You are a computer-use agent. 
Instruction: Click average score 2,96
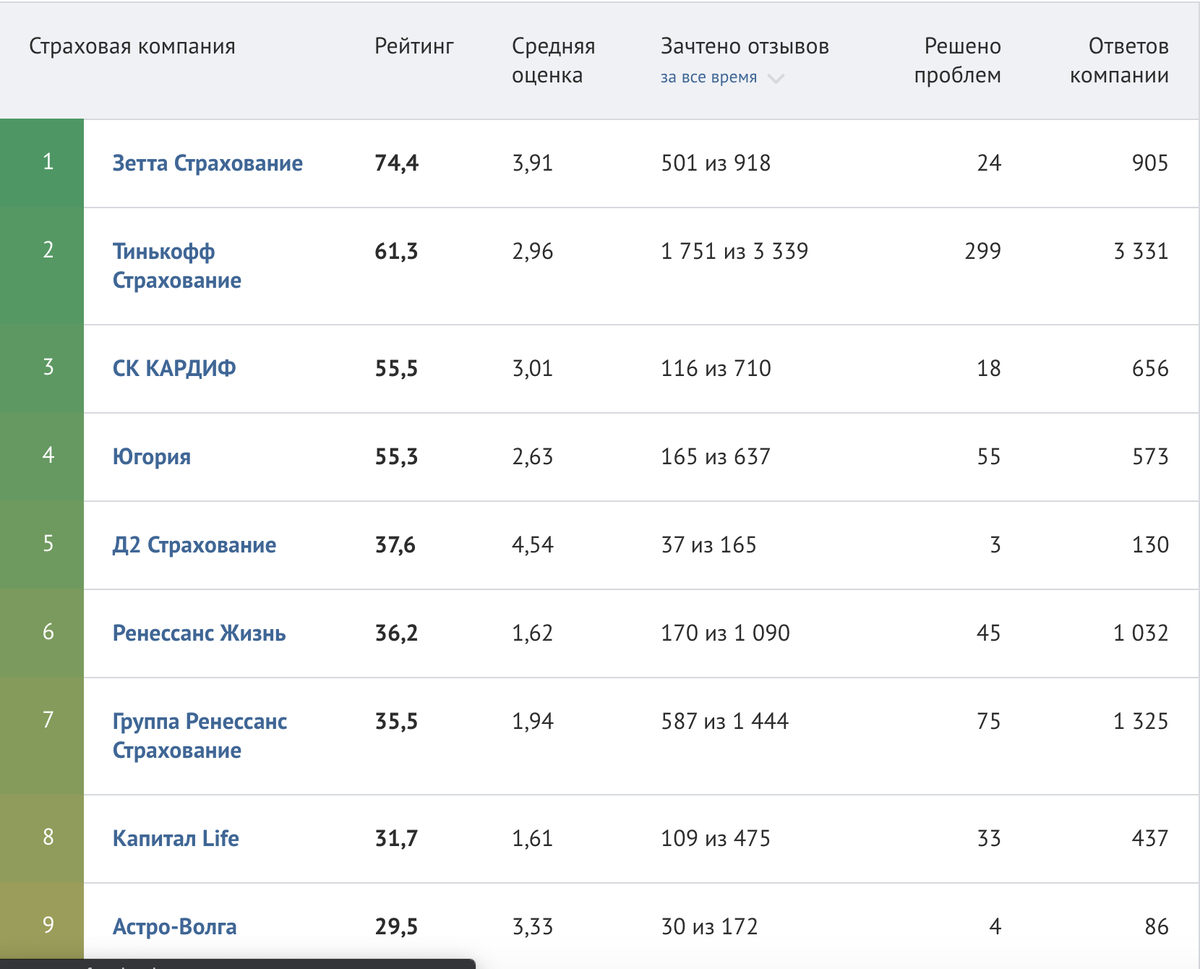click(x=532, y=251)
